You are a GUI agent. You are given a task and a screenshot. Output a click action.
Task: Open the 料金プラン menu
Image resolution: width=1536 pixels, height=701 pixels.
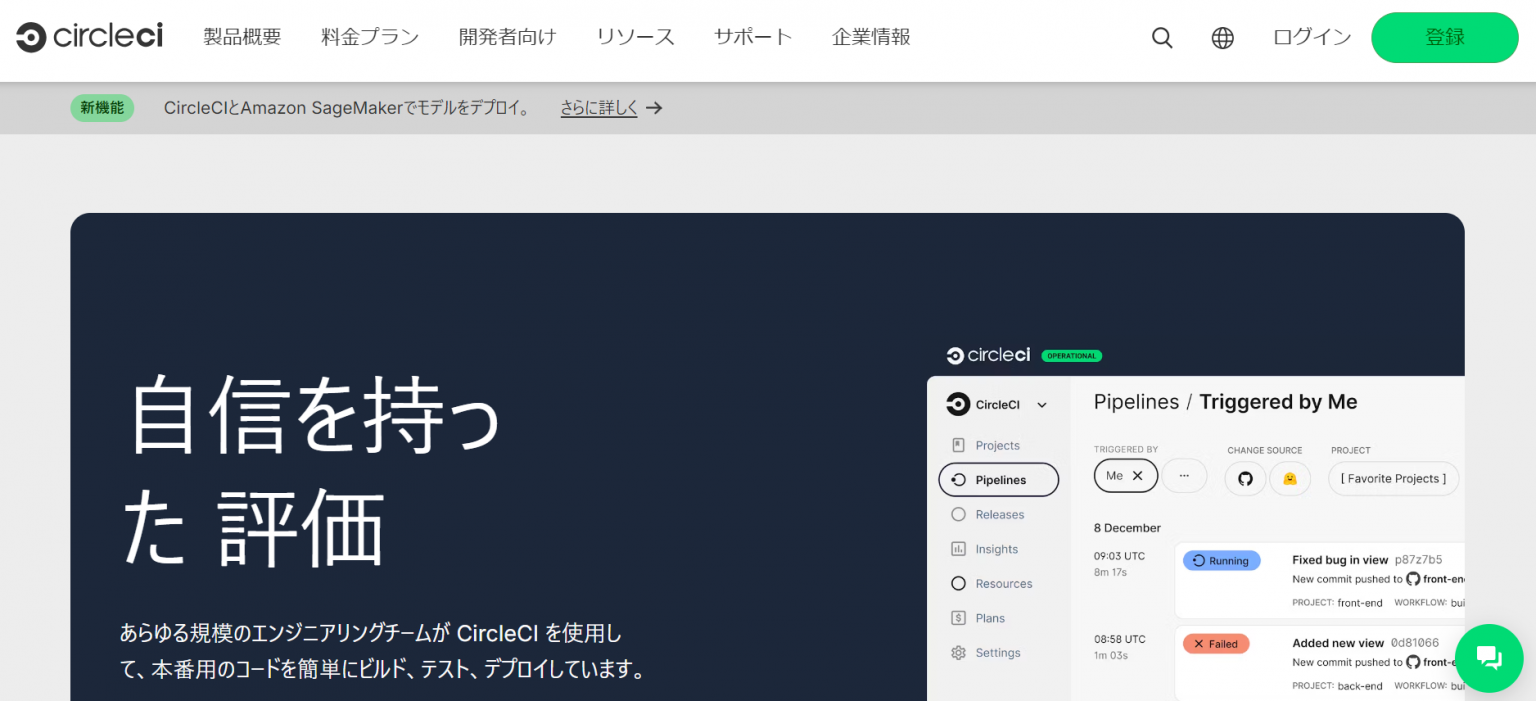coord(369,36)
